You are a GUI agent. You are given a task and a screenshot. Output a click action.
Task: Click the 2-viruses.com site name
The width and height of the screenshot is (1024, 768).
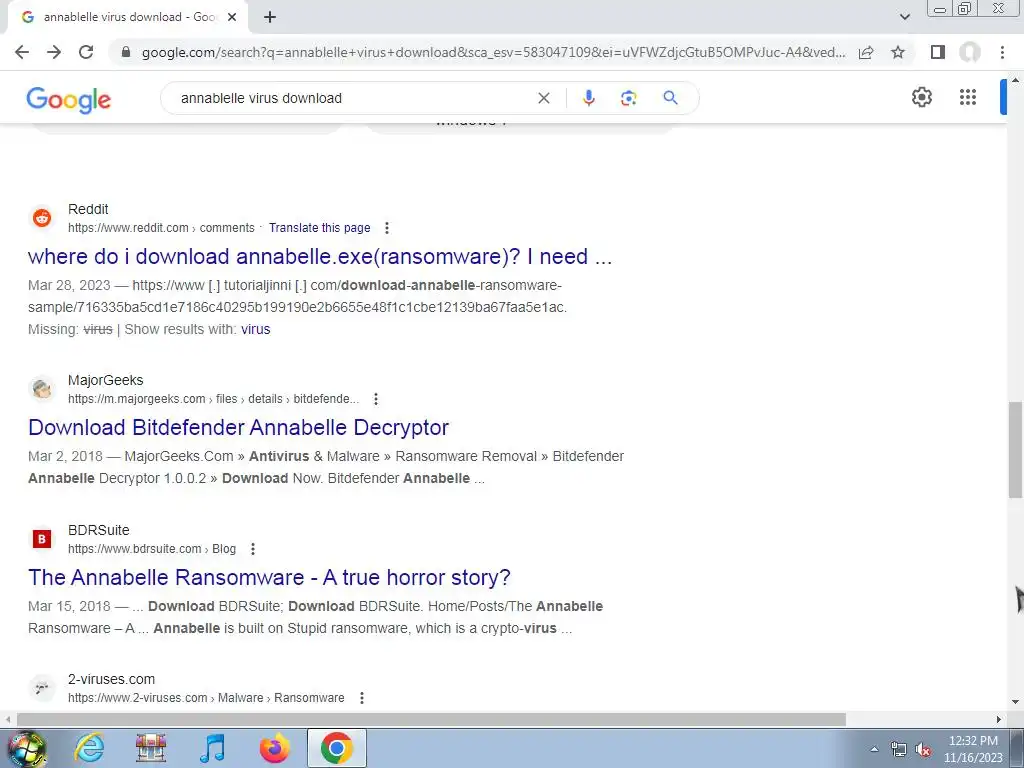pyautogui.click(x=111, y=679)
